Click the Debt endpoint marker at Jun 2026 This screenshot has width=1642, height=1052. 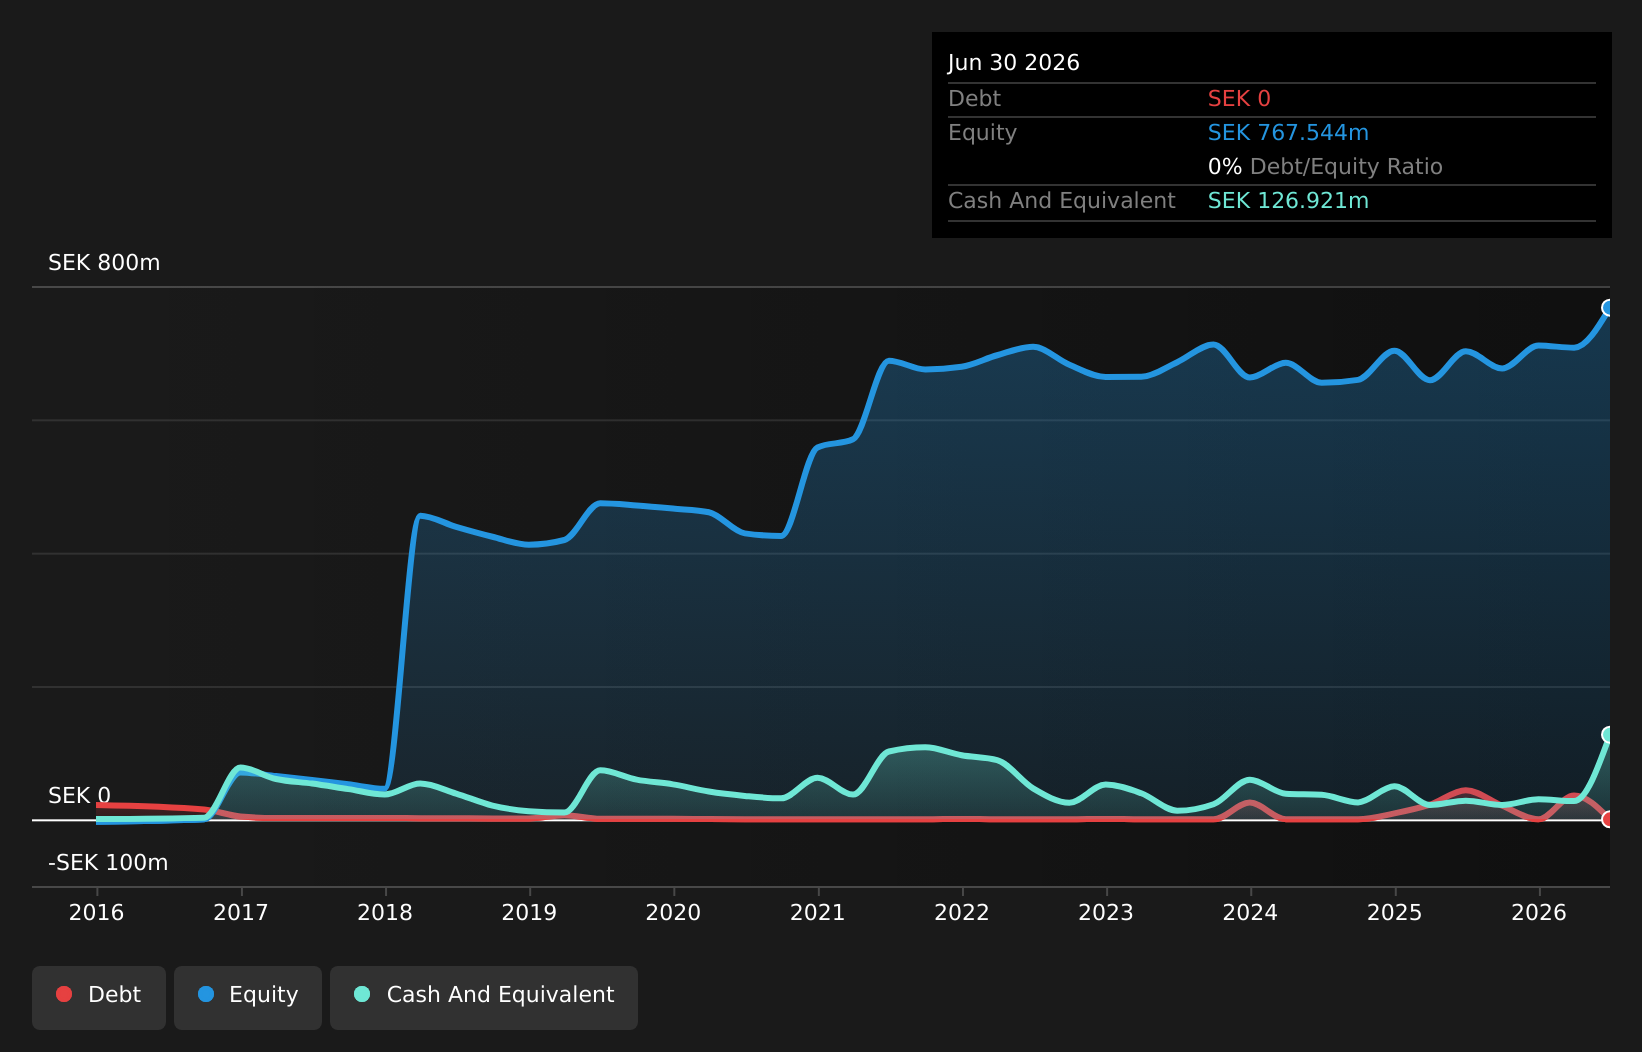[1608, 819]
